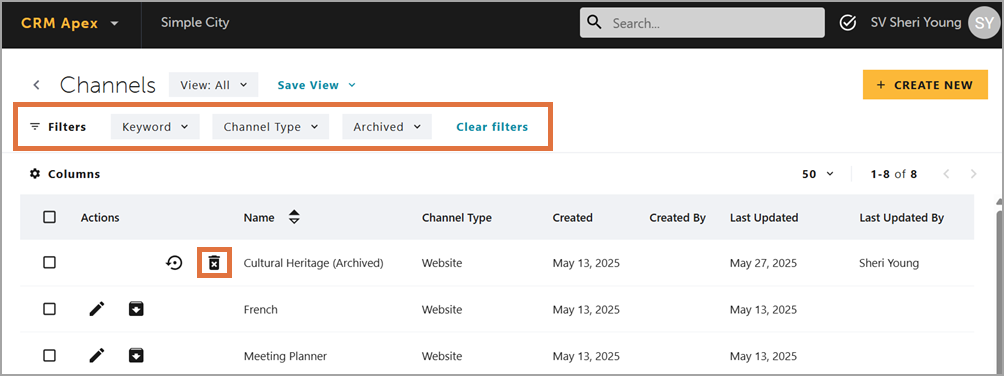This screenshot has width=1004, height=376.
Task: Edit the Meeting Planner channel
Action: click(x=96, y=356)
